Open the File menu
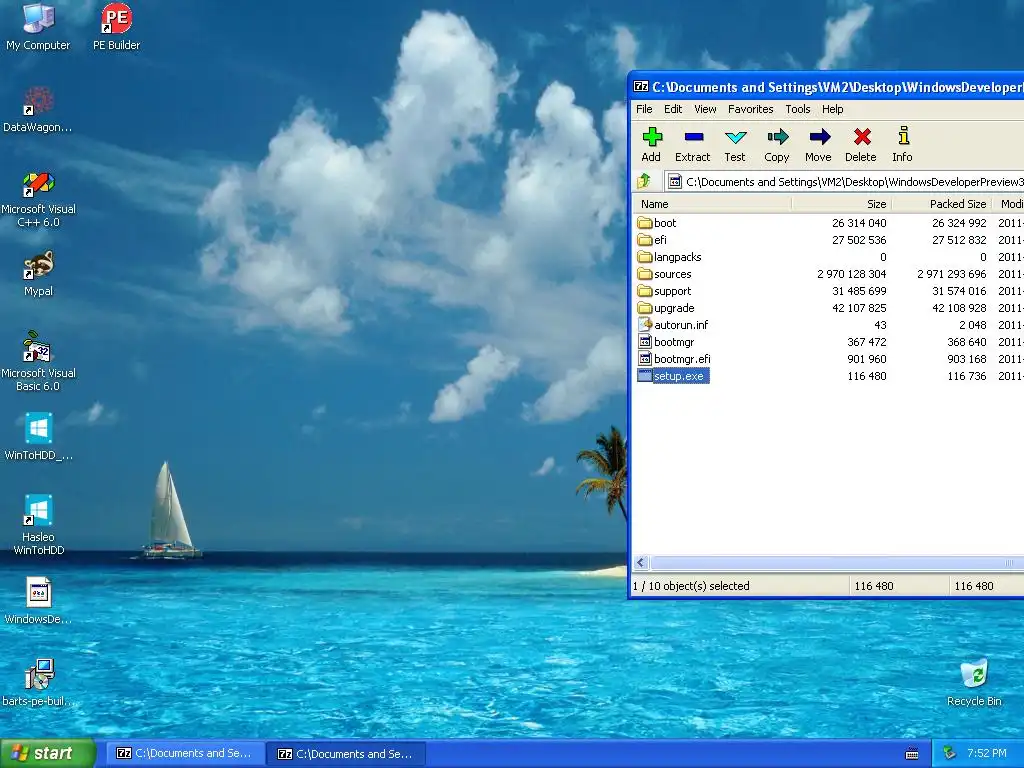The image size is (1024, 768). (x=644, y=109)
